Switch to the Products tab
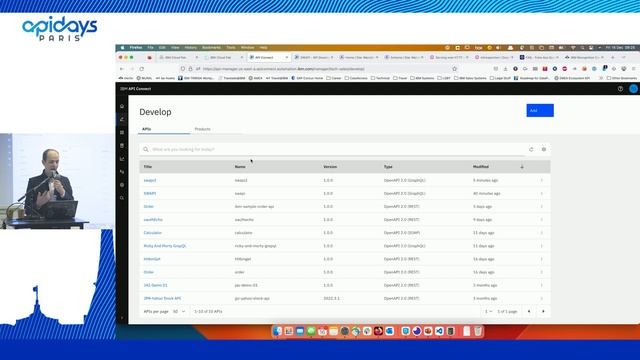This screenshot has width=640, height=360. 202,129
